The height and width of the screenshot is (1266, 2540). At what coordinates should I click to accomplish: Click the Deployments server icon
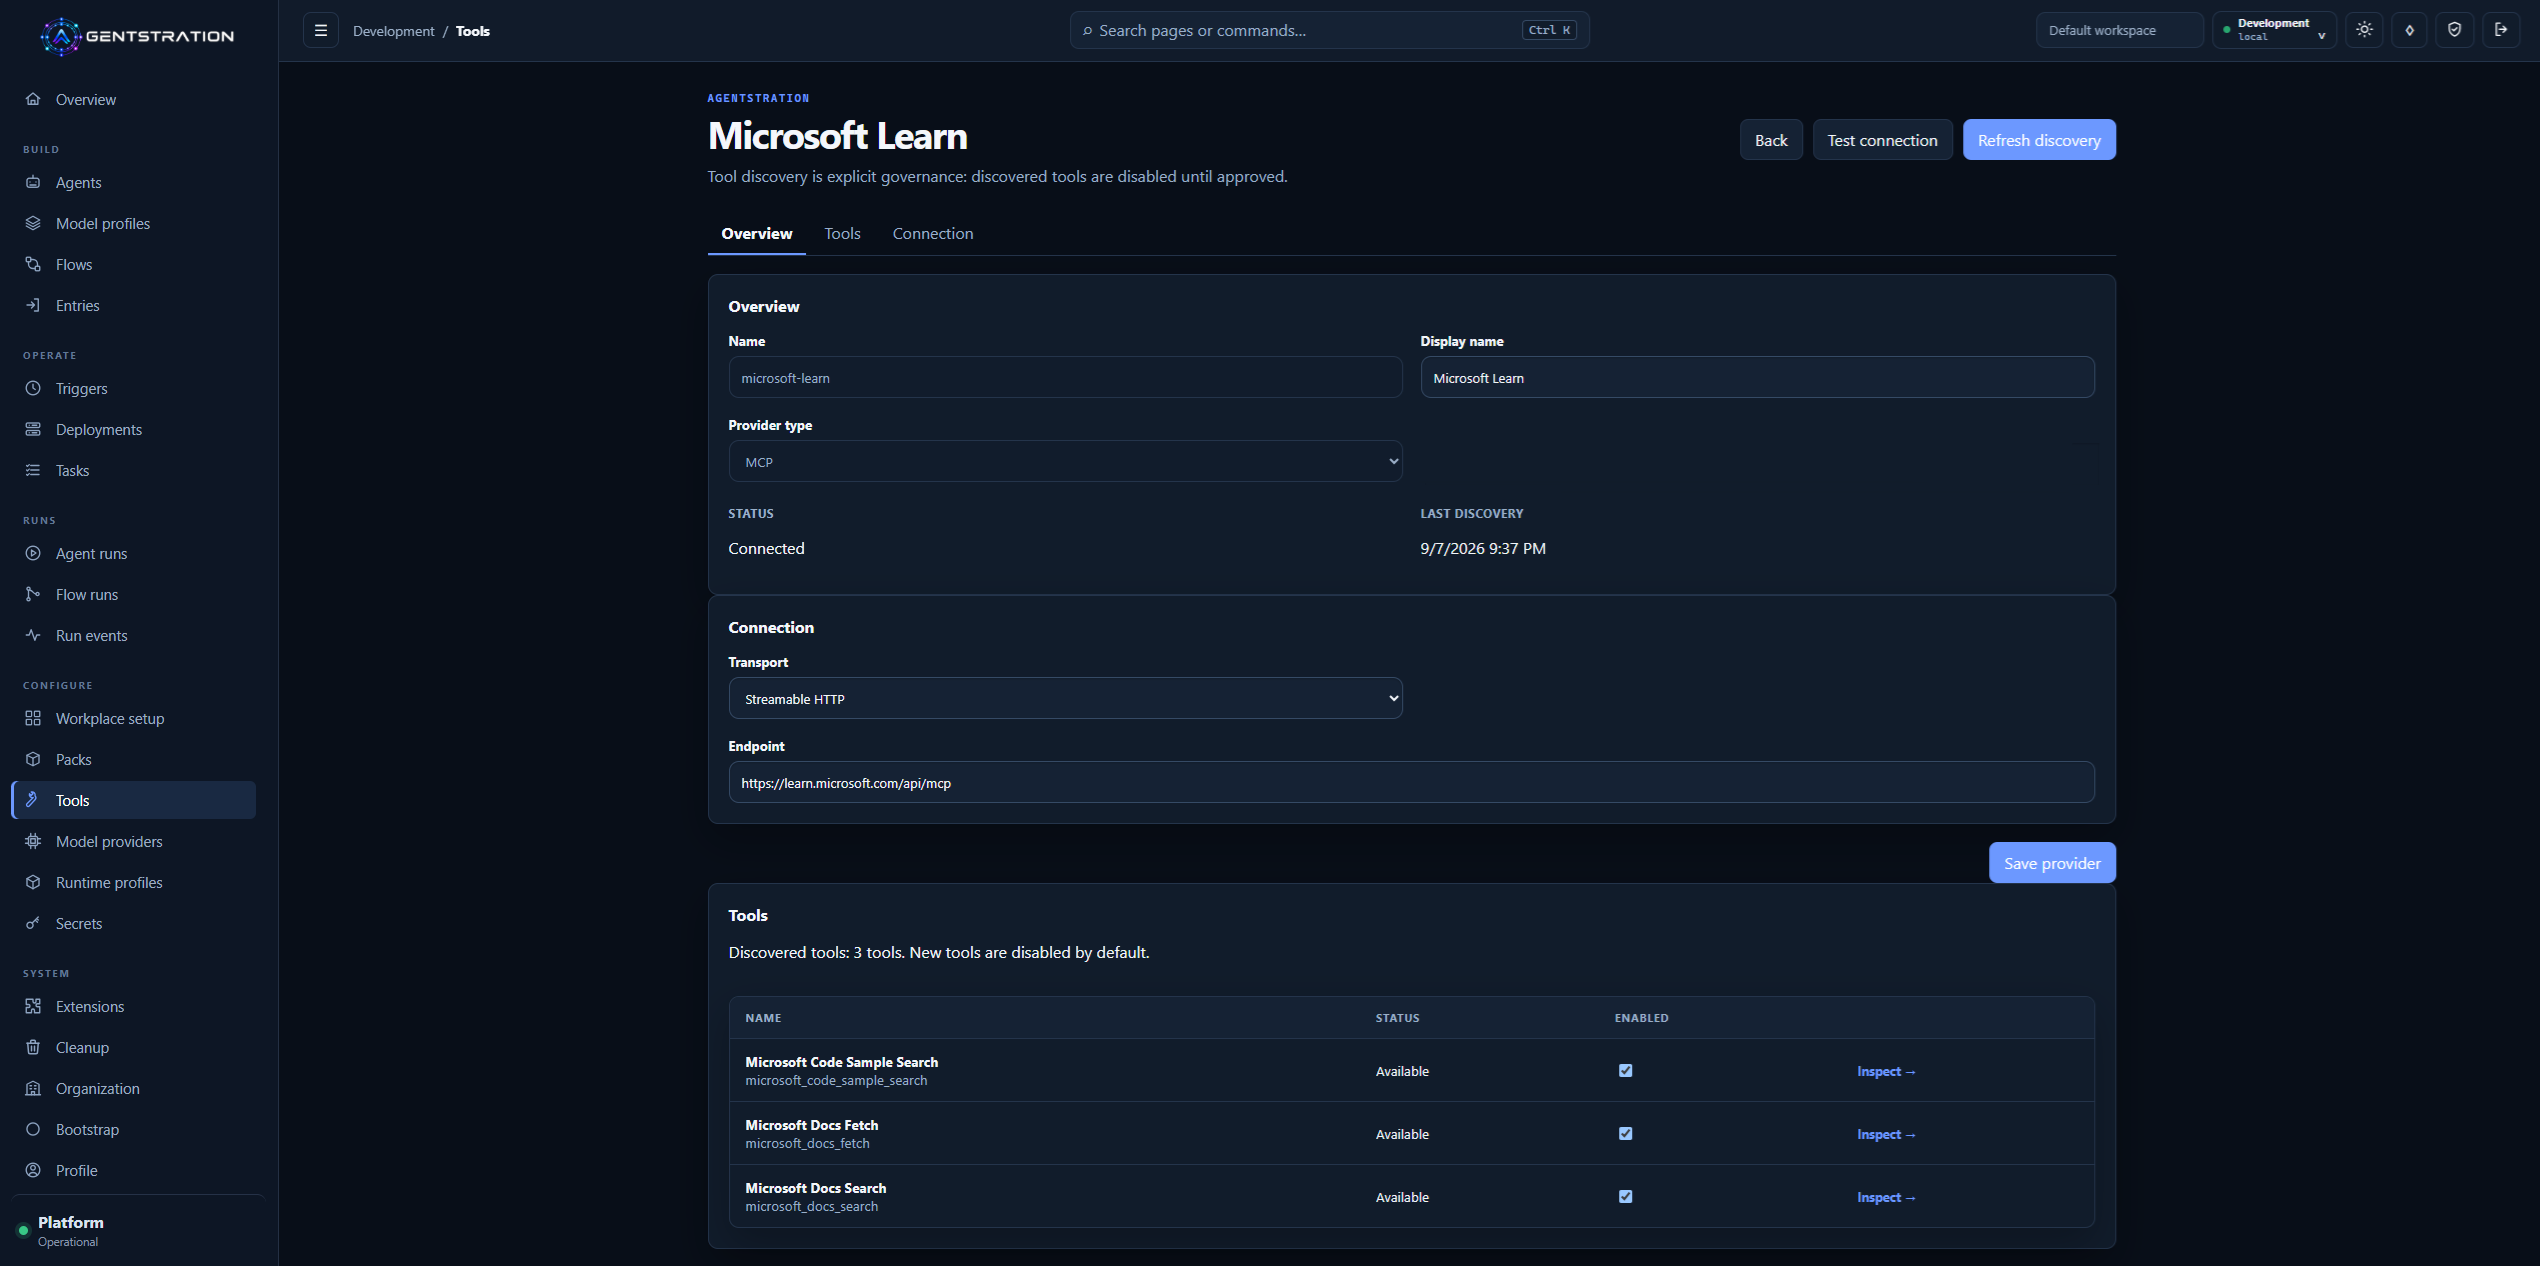[33, 429]
